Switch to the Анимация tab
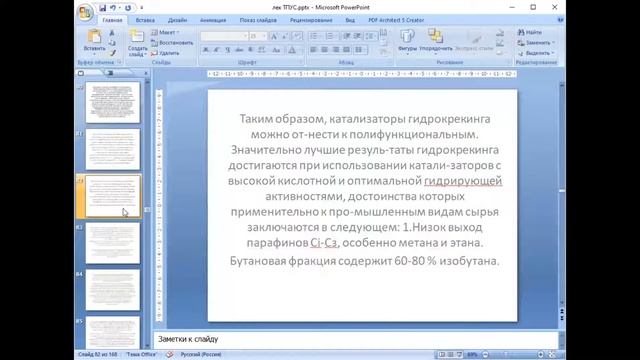Screen dimensions: 640x360 (x=213, y=20)
